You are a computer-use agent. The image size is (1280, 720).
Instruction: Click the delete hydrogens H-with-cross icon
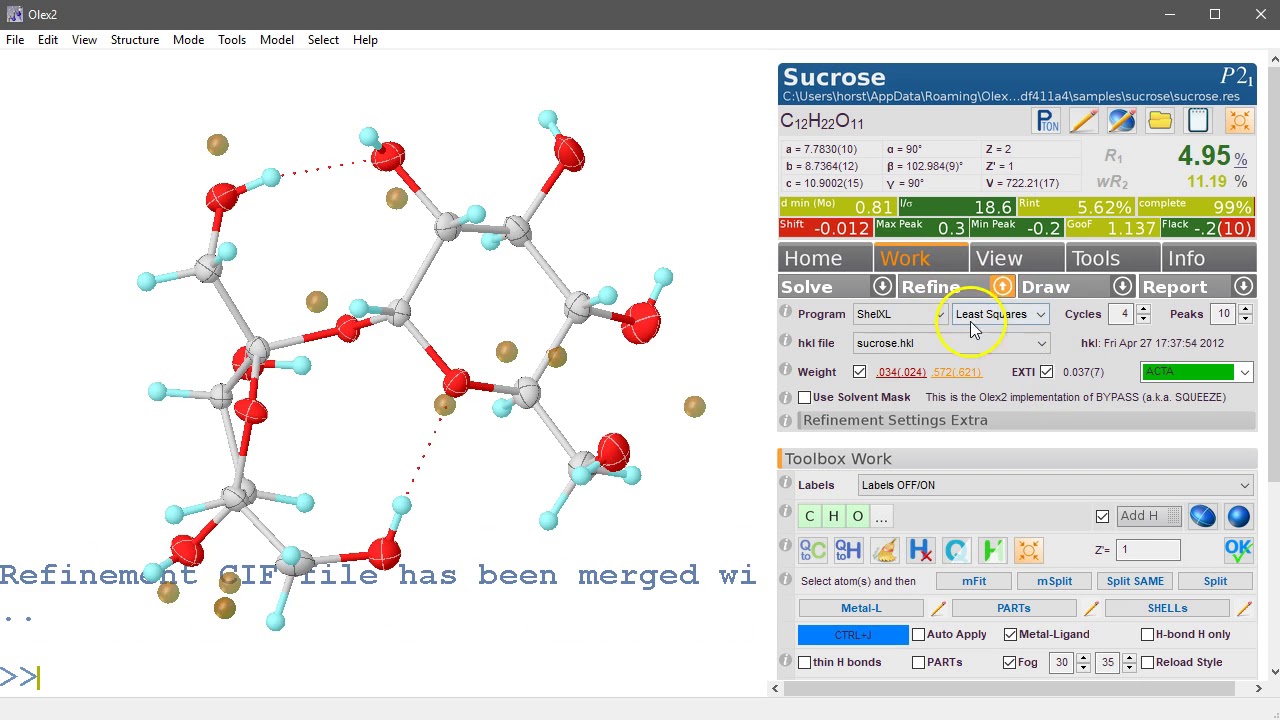[x=920, y=550]
